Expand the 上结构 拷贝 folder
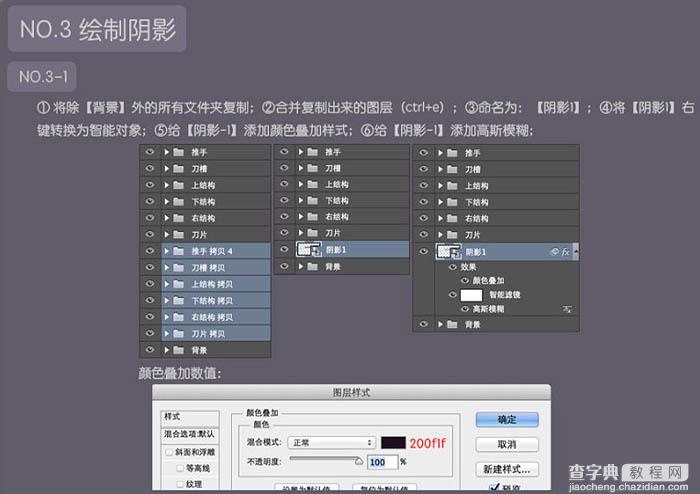 [167, 284]
